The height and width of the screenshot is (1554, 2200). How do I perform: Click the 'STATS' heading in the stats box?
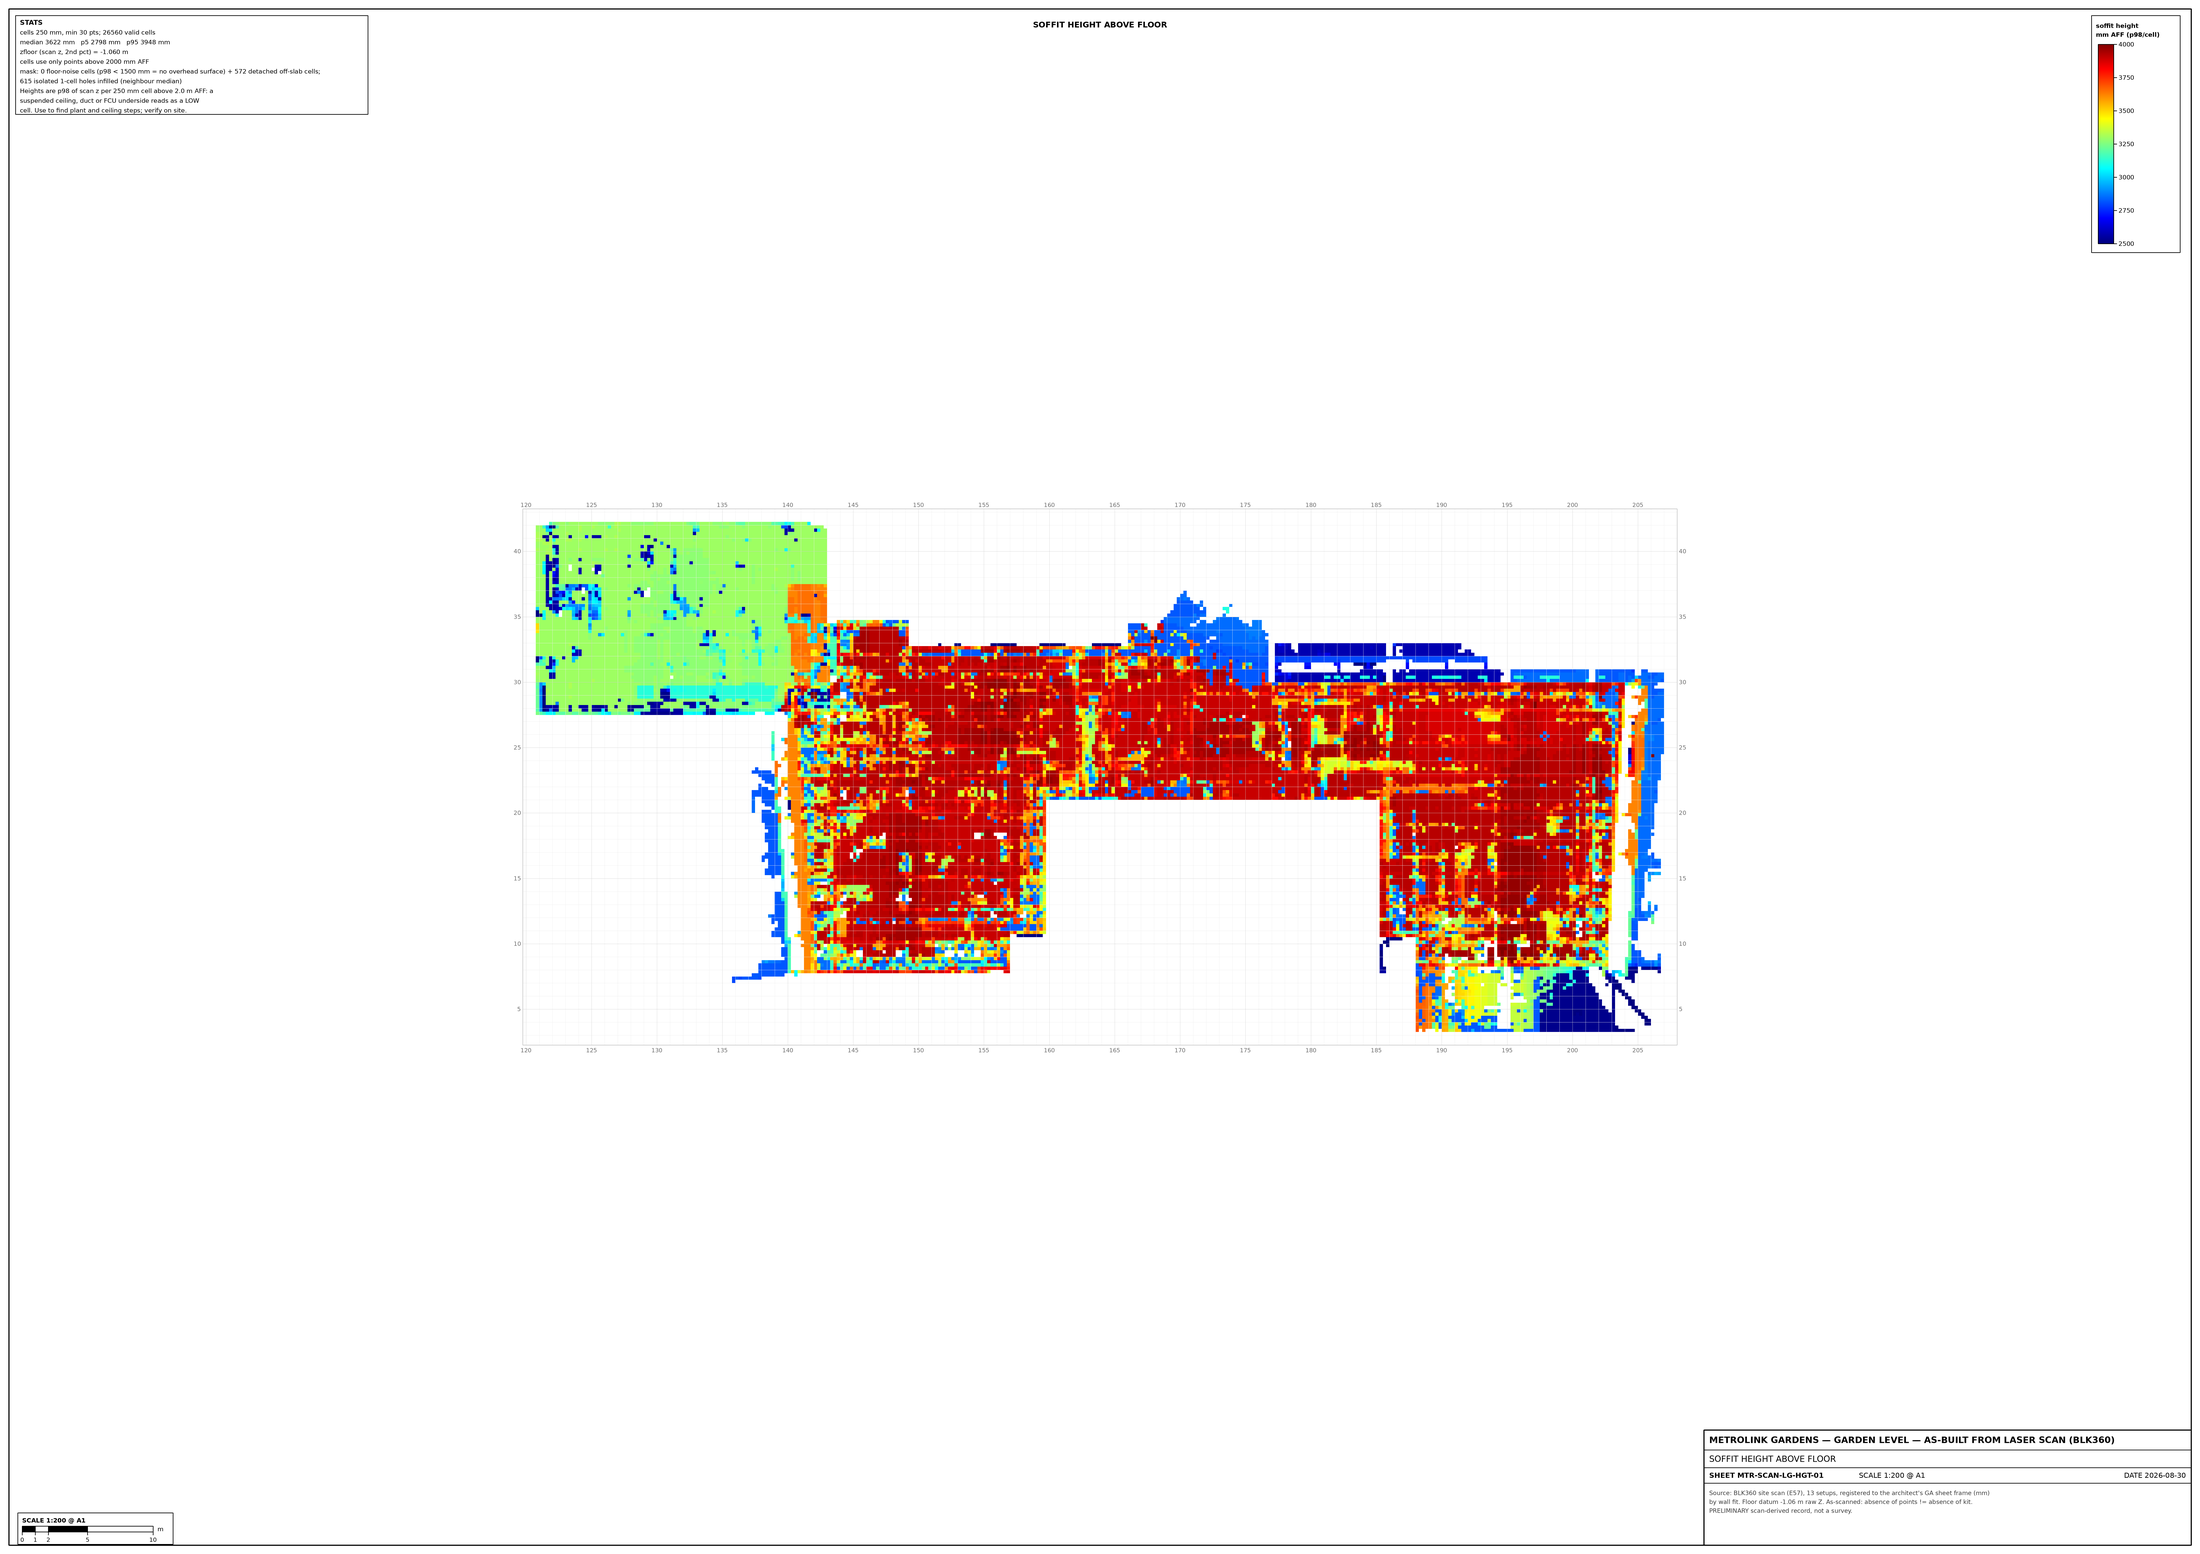point(31,23)
